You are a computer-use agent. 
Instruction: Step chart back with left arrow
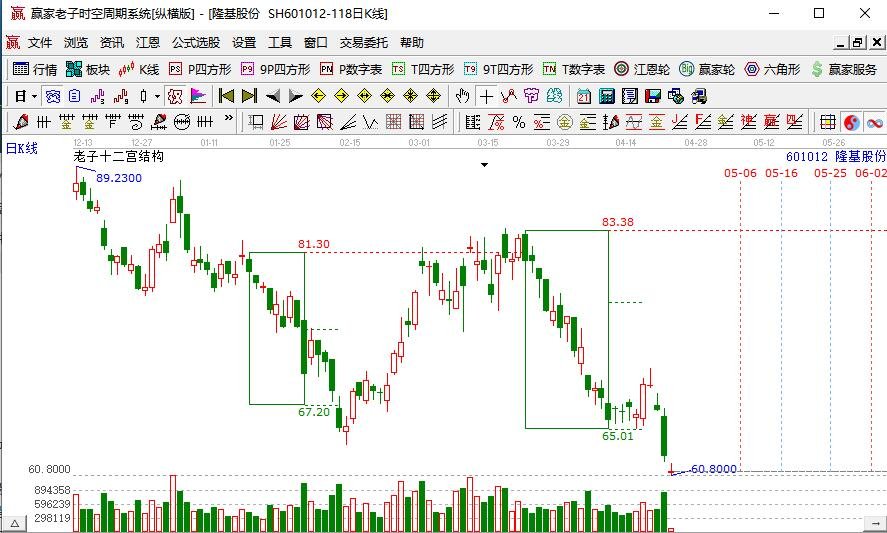point(273,96)
